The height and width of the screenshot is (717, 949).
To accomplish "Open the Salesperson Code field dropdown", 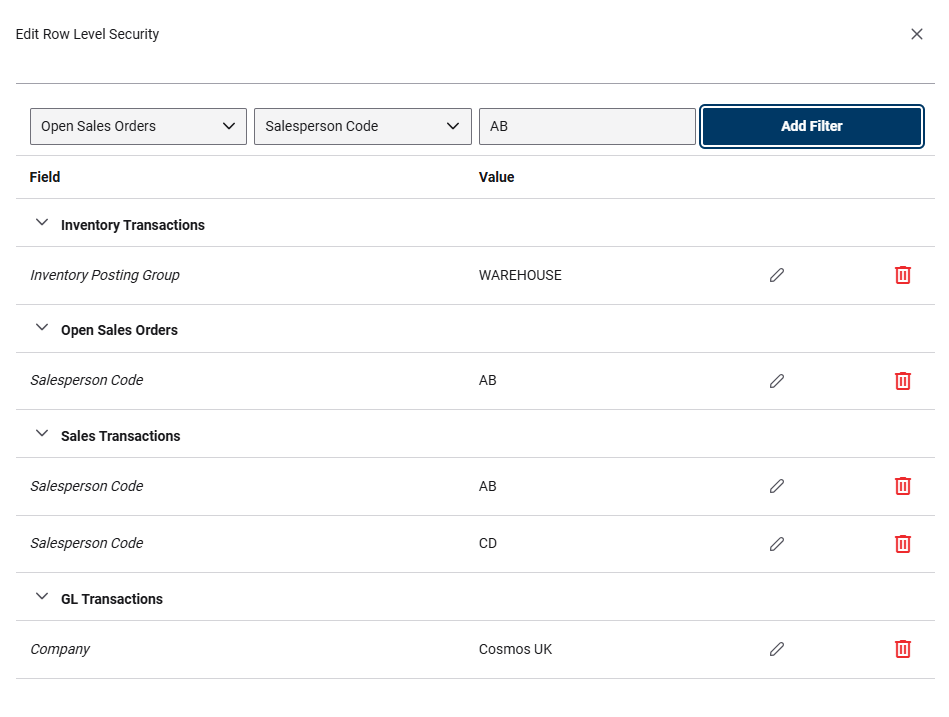I will [362, 126].
